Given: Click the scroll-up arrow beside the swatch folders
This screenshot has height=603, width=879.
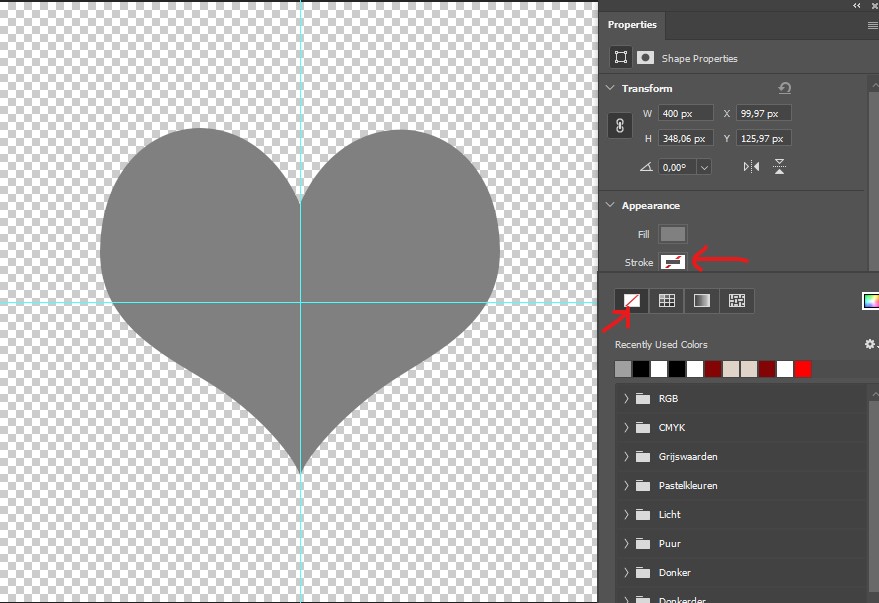Looking at the screenshot, I should click(875, 395).
